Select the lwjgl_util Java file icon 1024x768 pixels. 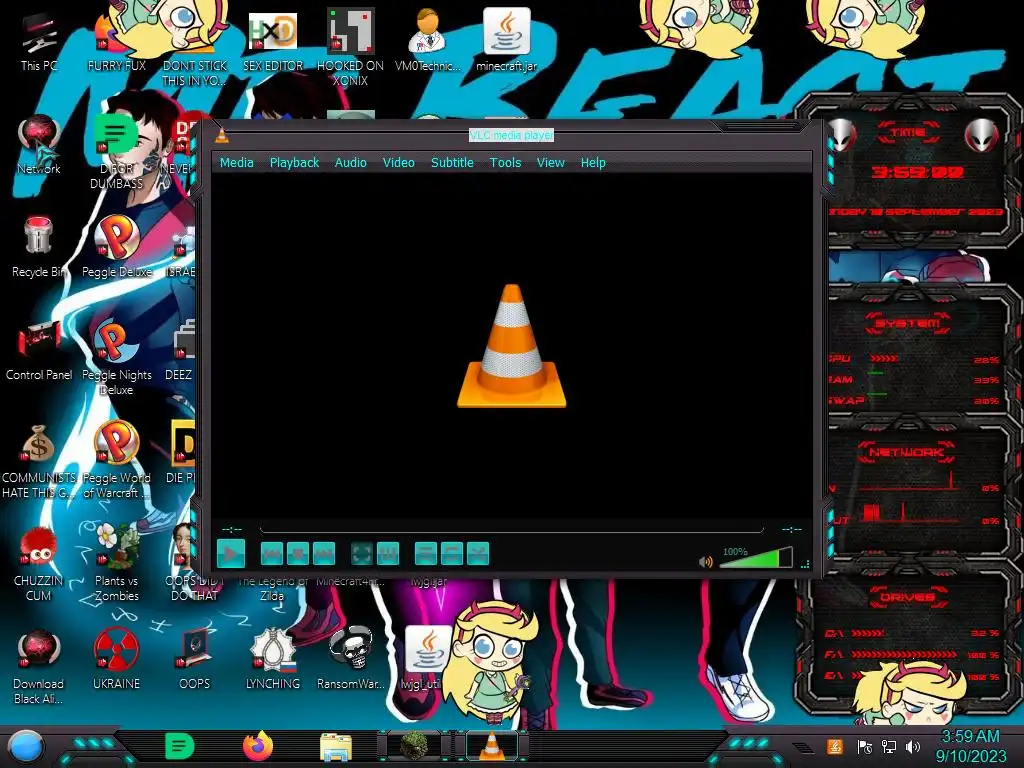(428, 658)
